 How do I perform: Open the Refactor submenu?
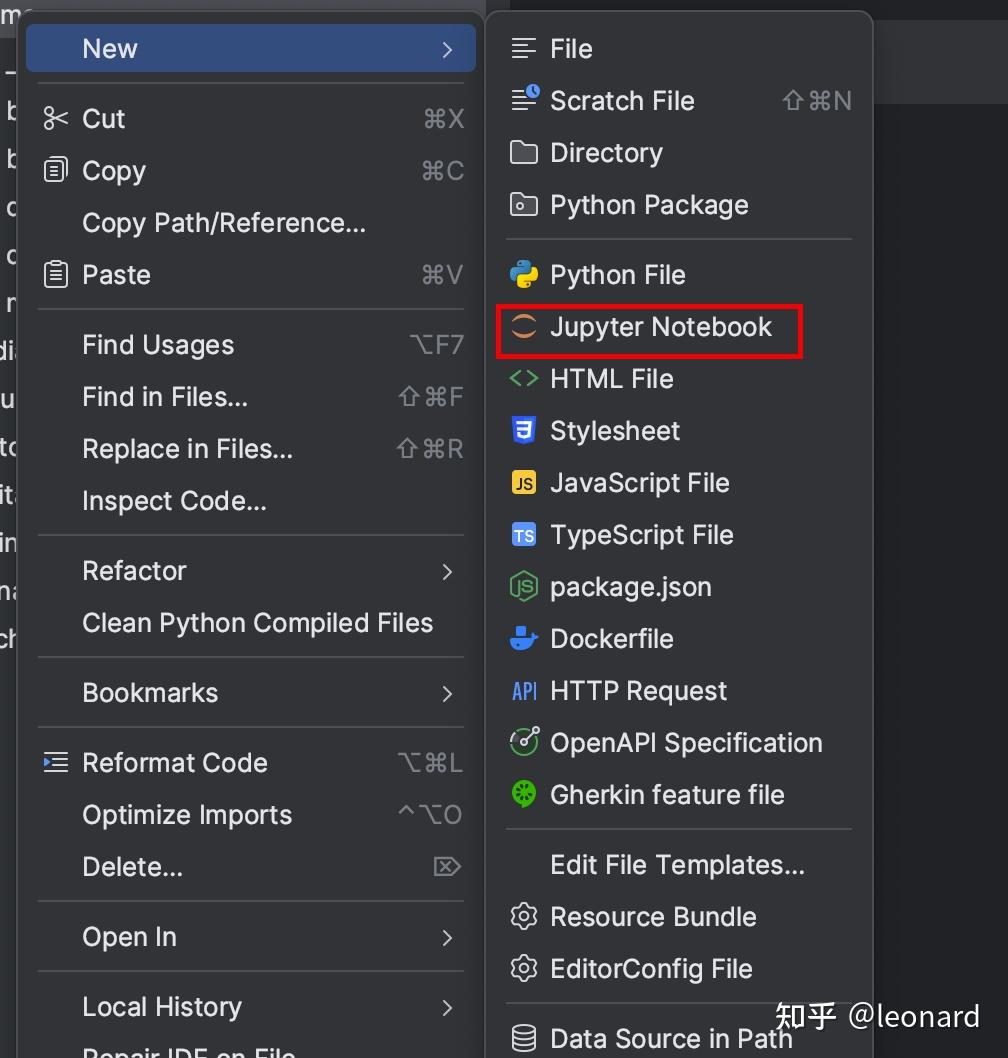coord(134,570)
